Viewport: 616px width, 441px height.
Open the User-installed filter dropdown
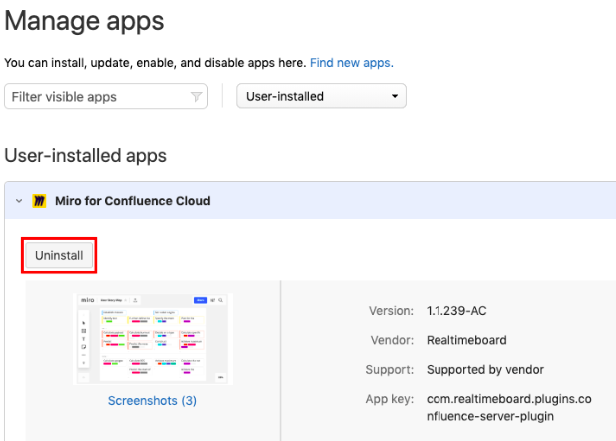pos(320,97)
